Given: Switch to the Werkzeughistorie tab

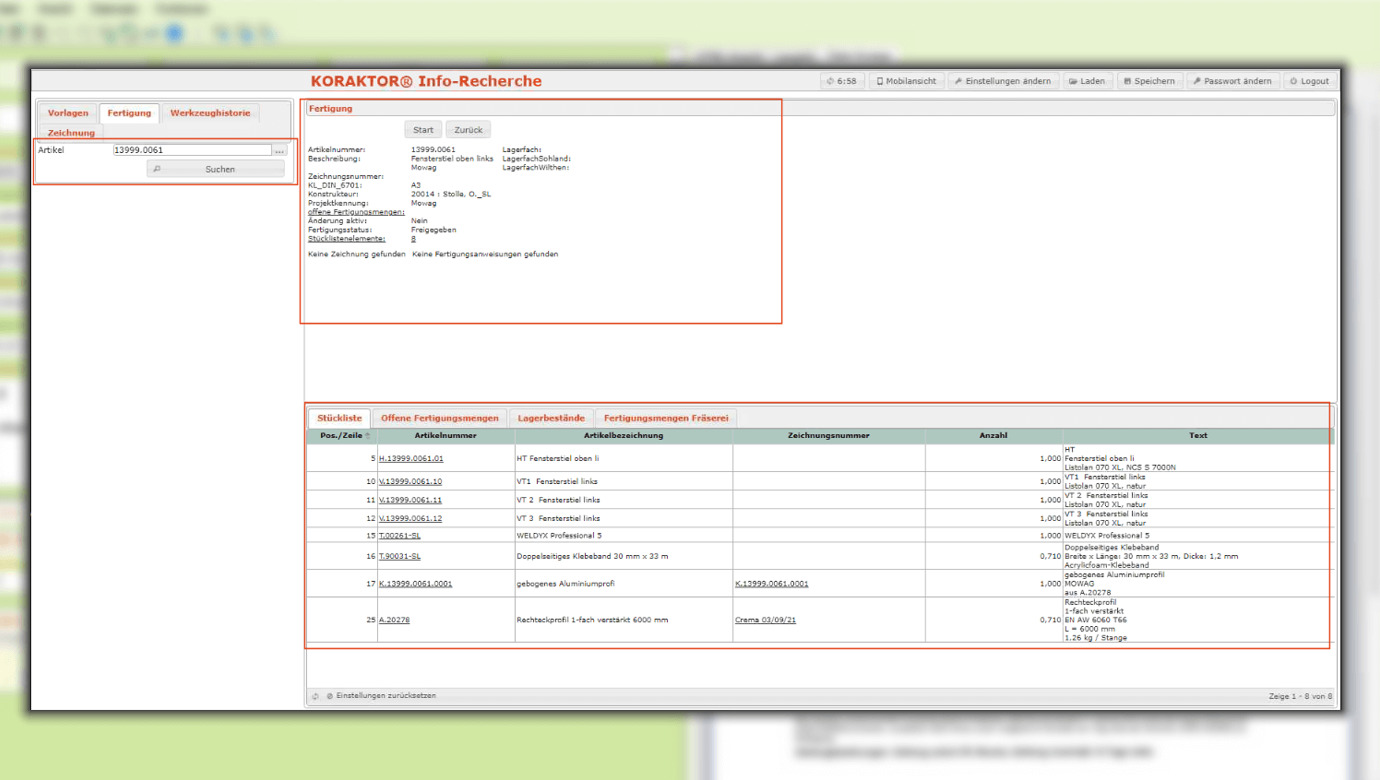Looking at the screenshot, I should [x=210, y=113].
